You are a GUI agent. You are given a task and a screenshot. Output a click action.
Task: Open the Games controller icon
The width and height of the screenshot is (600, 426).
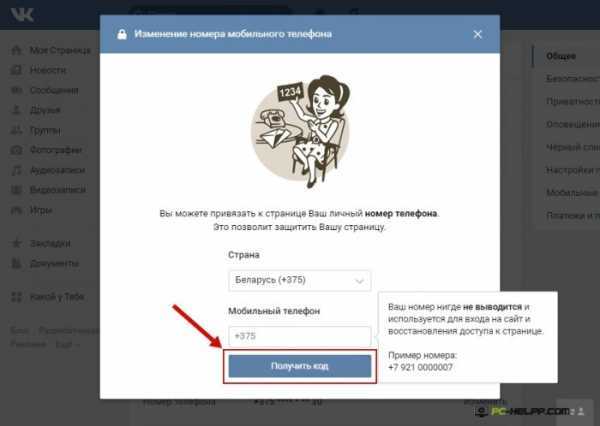pos(16,210)
